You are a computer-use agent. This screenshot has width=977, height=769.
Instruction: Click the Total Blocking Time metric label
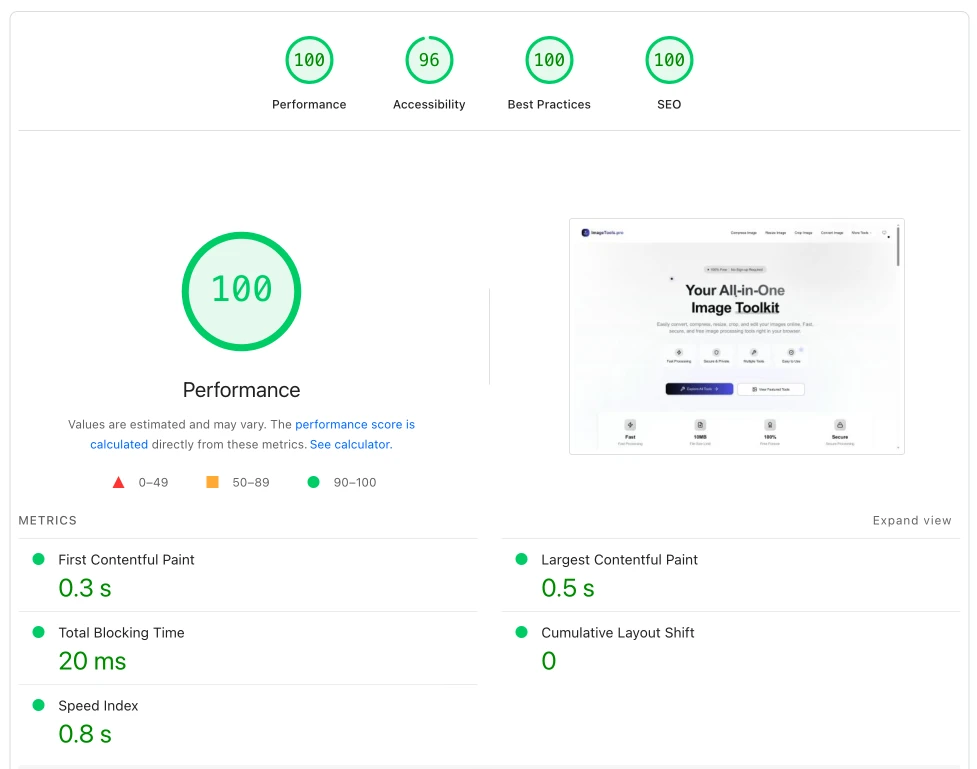tap(122, 633)
